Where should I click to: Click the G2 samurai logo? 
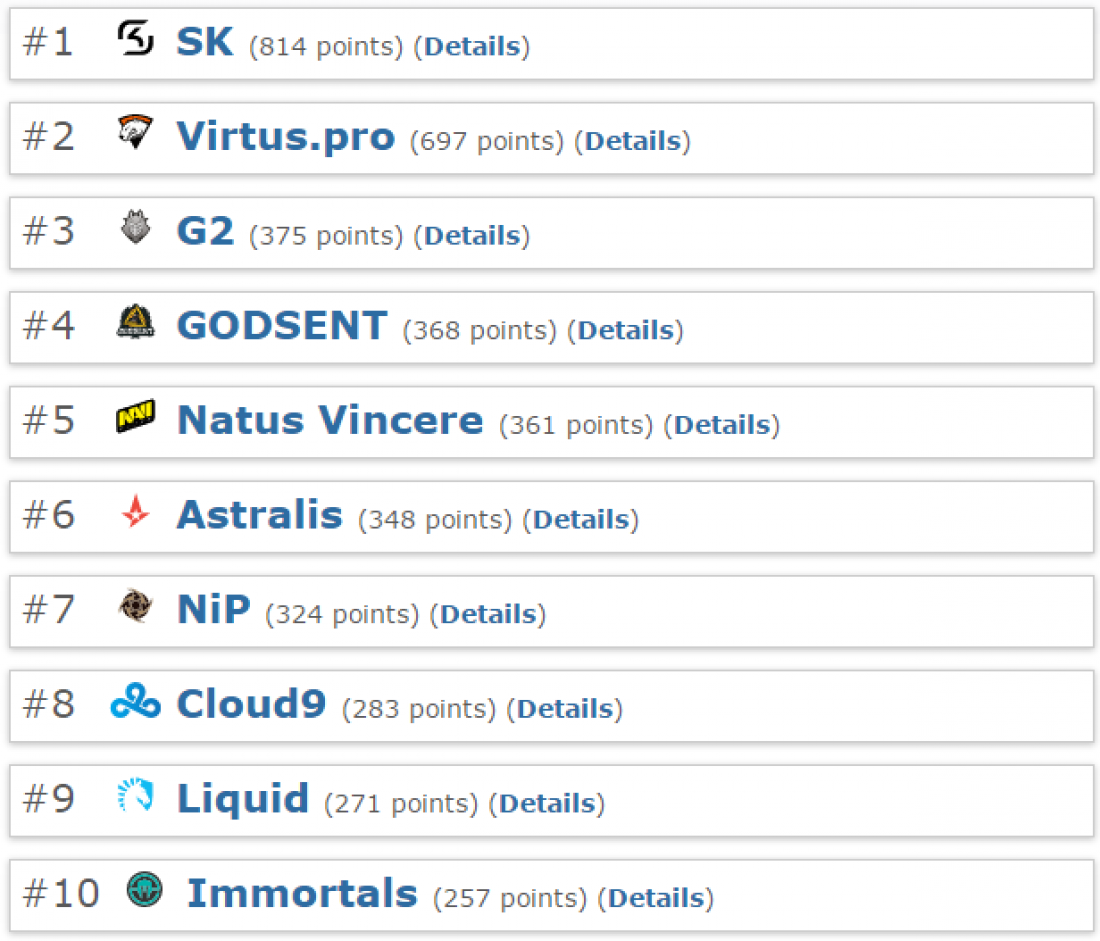(135, 227)
